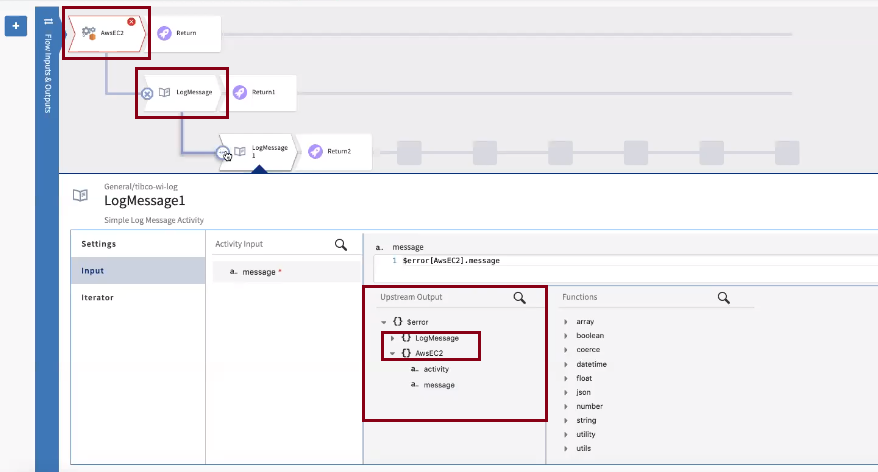Open search in Upstream Output
This screenshot has width=878, height=472.
pyautogui.click(x=520, y=298)
